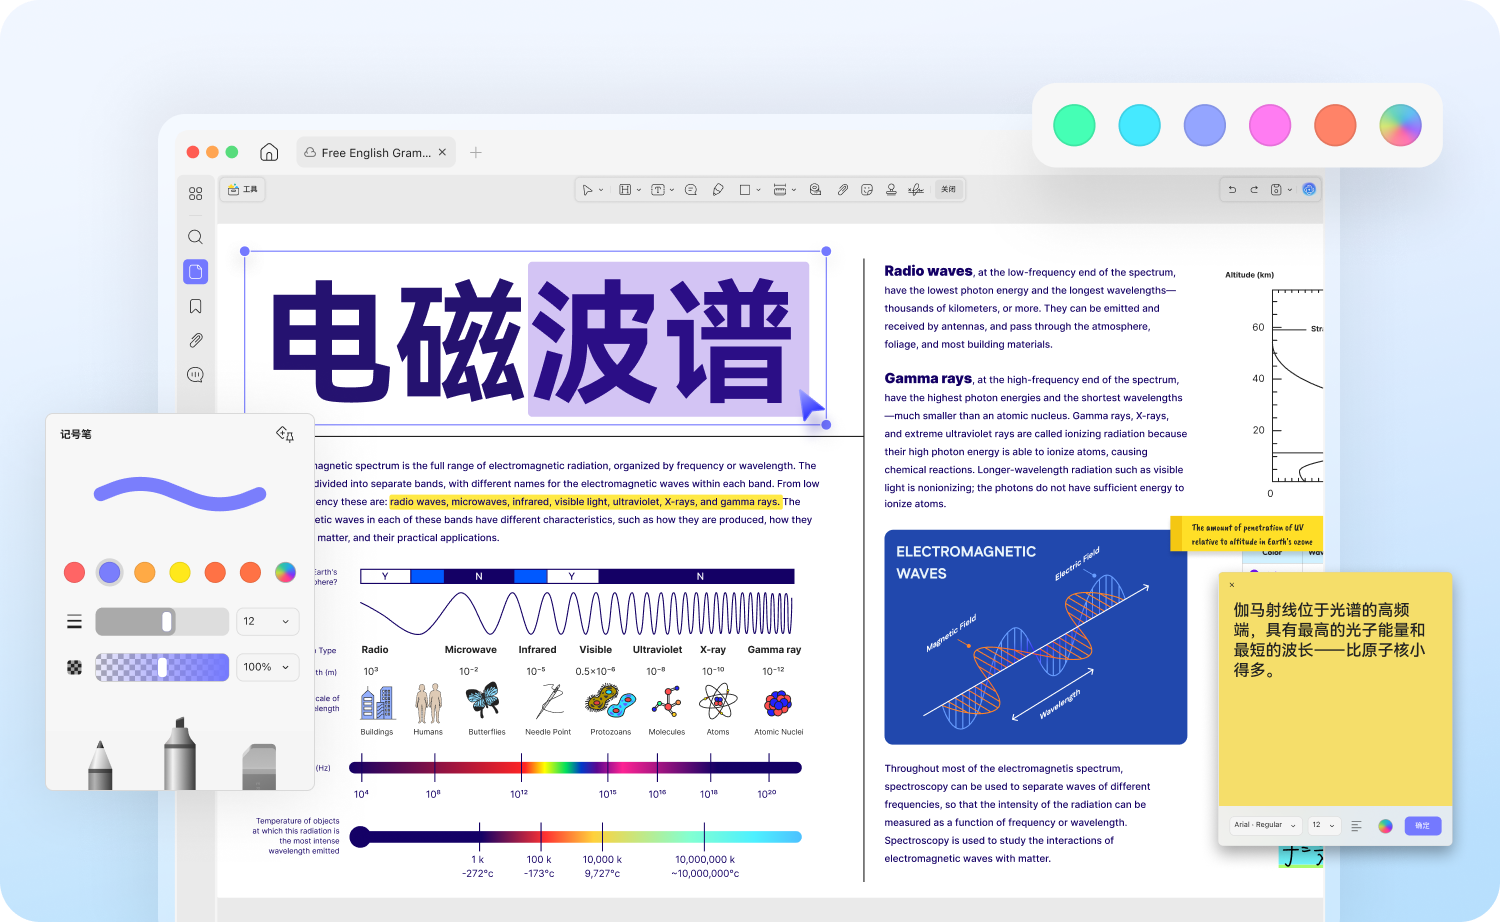Image resolution: width=1500 pixels, height=922 pixels.
Task: Open the thumbnails grid icon in sidebar
Action: (195, 194)
